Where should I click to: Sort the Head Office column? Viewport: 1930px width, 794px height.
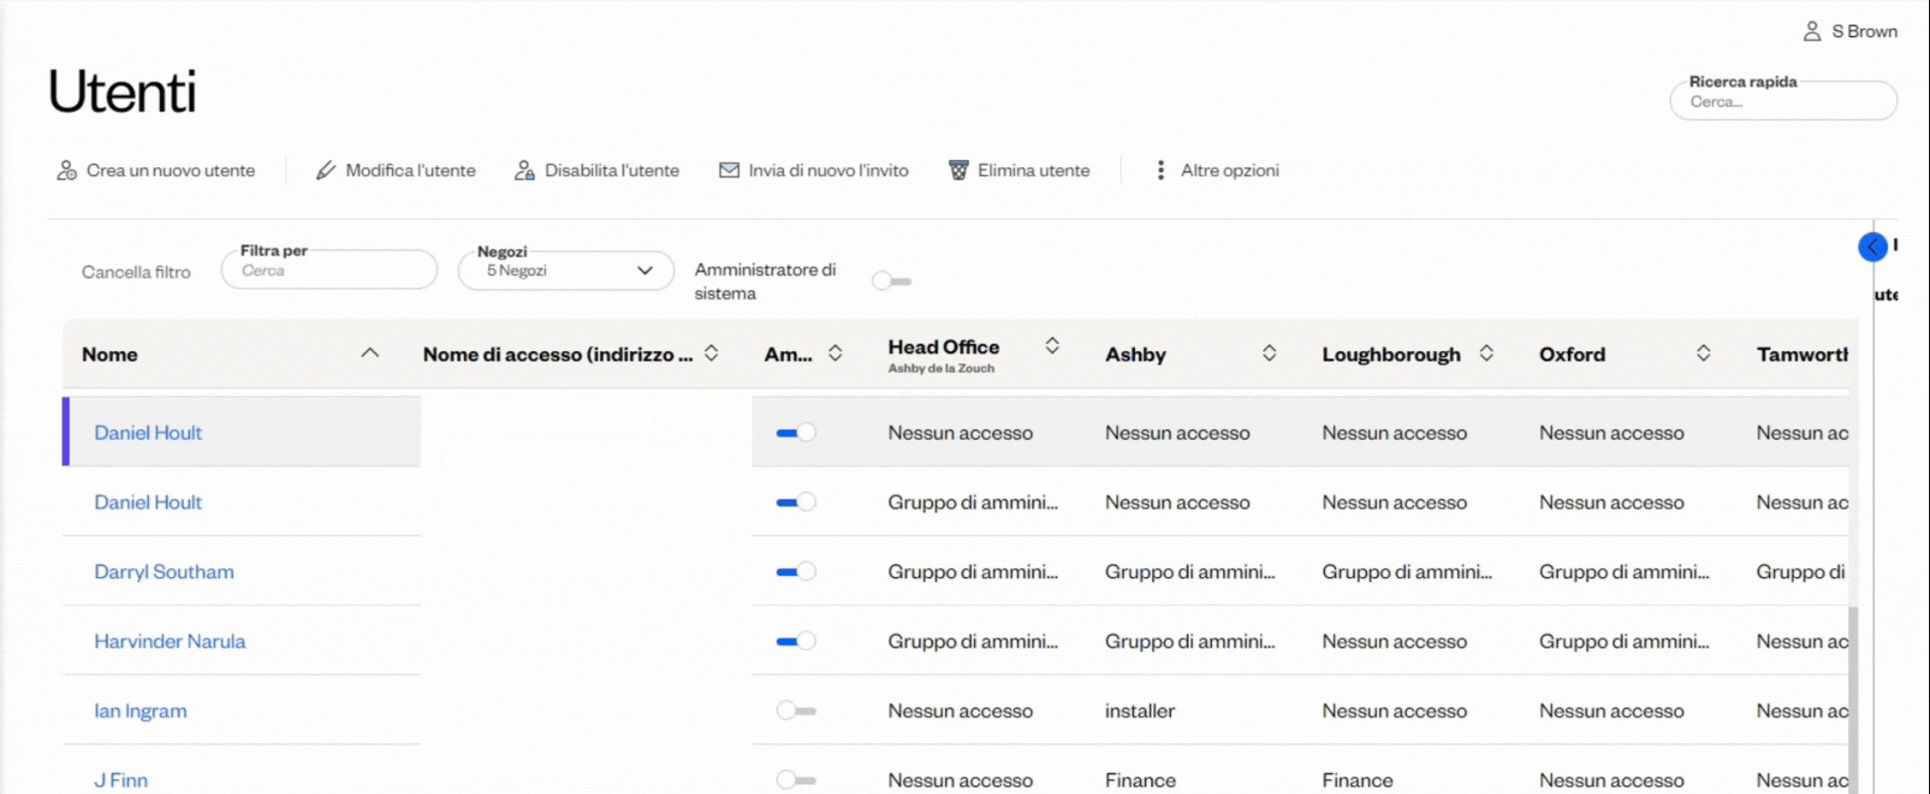1052,346
